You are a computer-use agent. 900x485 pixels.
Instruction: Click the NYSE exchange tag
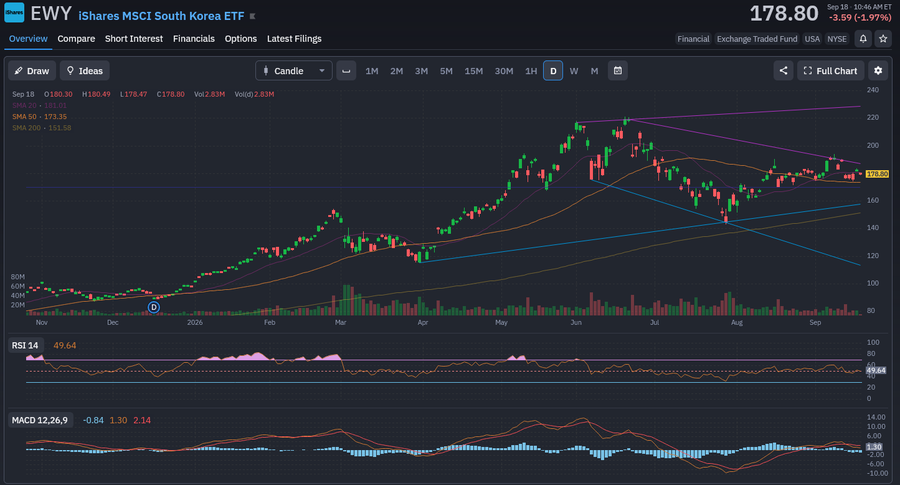[x=836, y=39]
